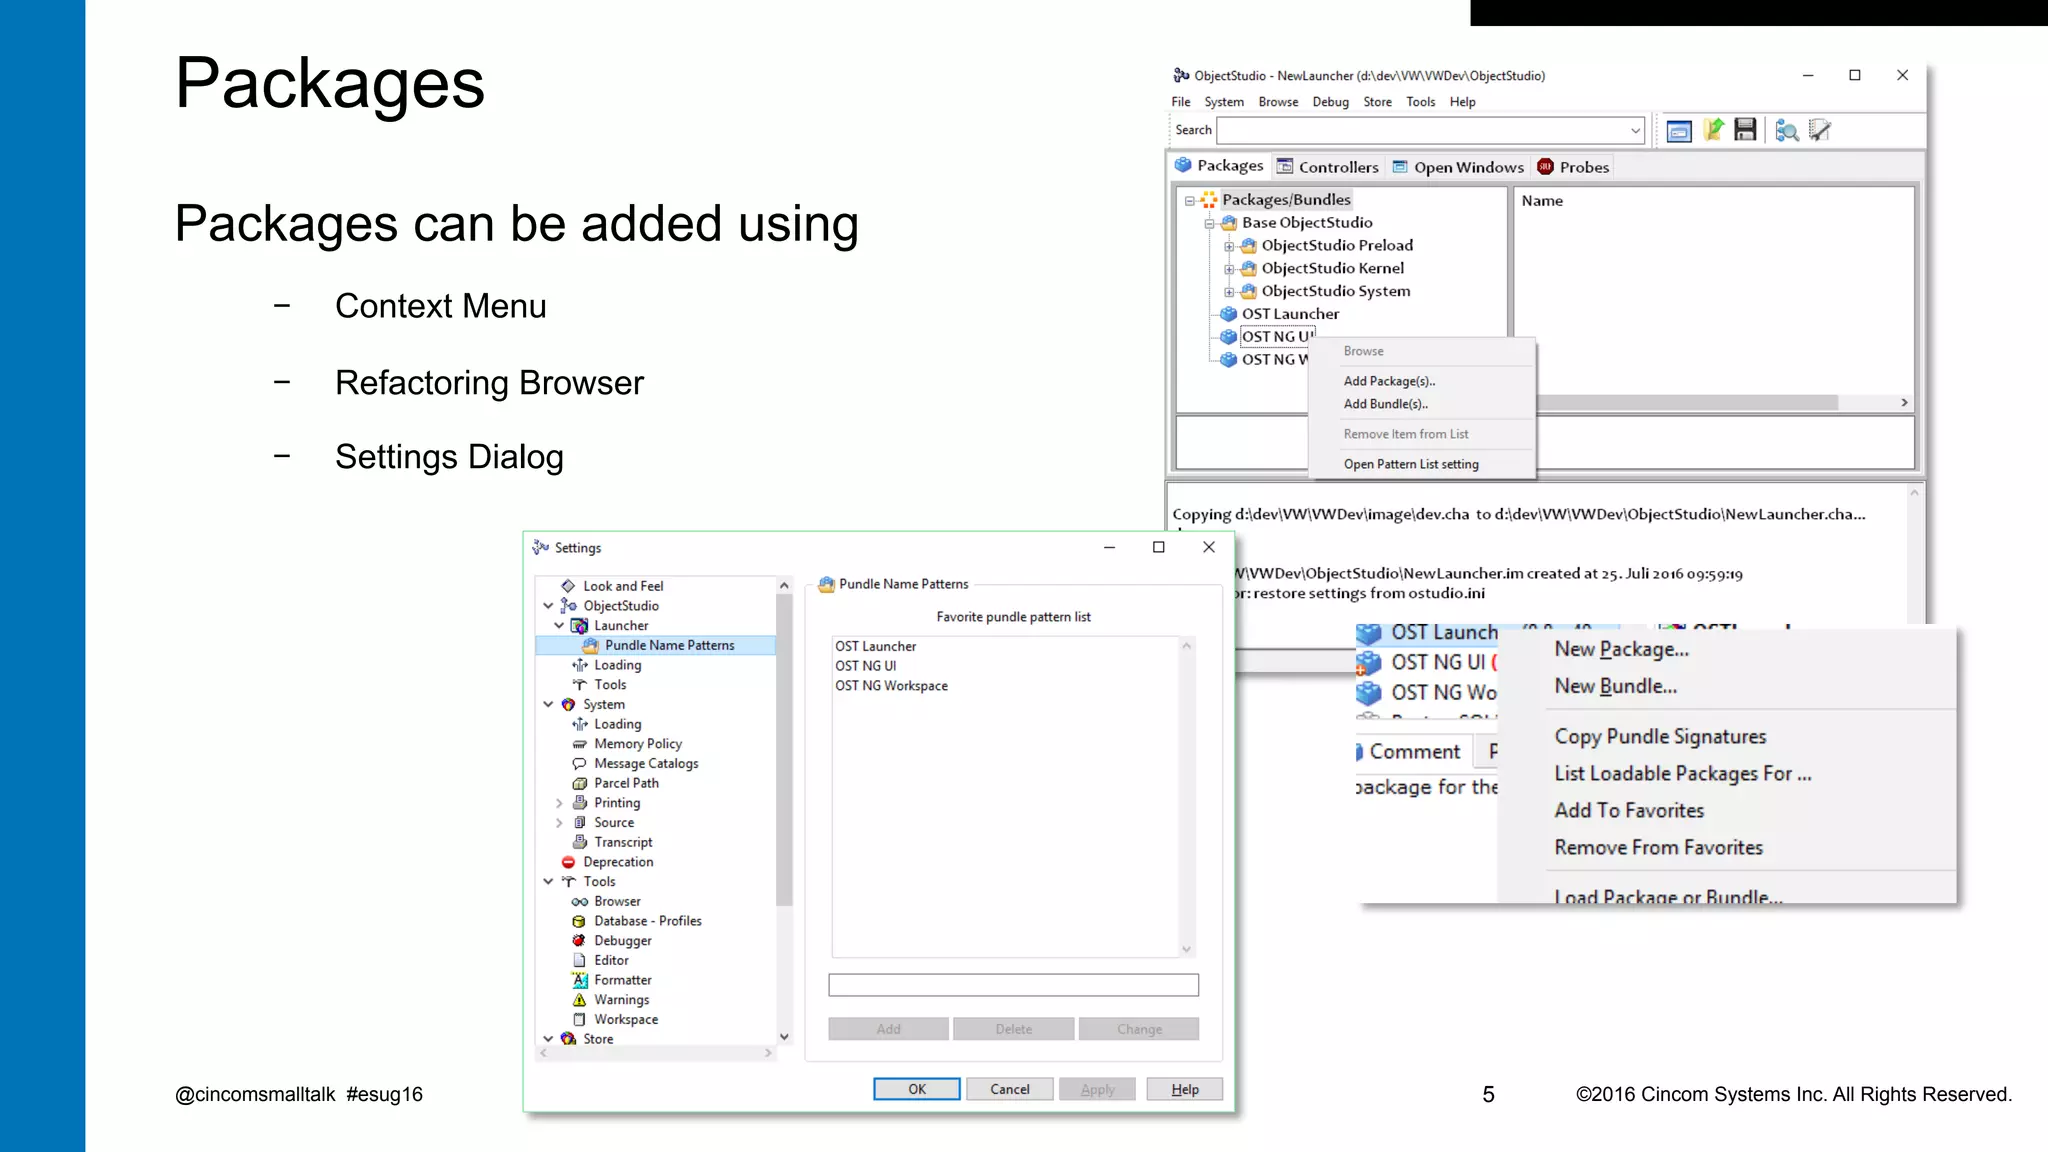Viewport: 2048px width, 1152px height.
Task: Select OST NG Workspace in favorite list
Action: click(x=891, y=686)
